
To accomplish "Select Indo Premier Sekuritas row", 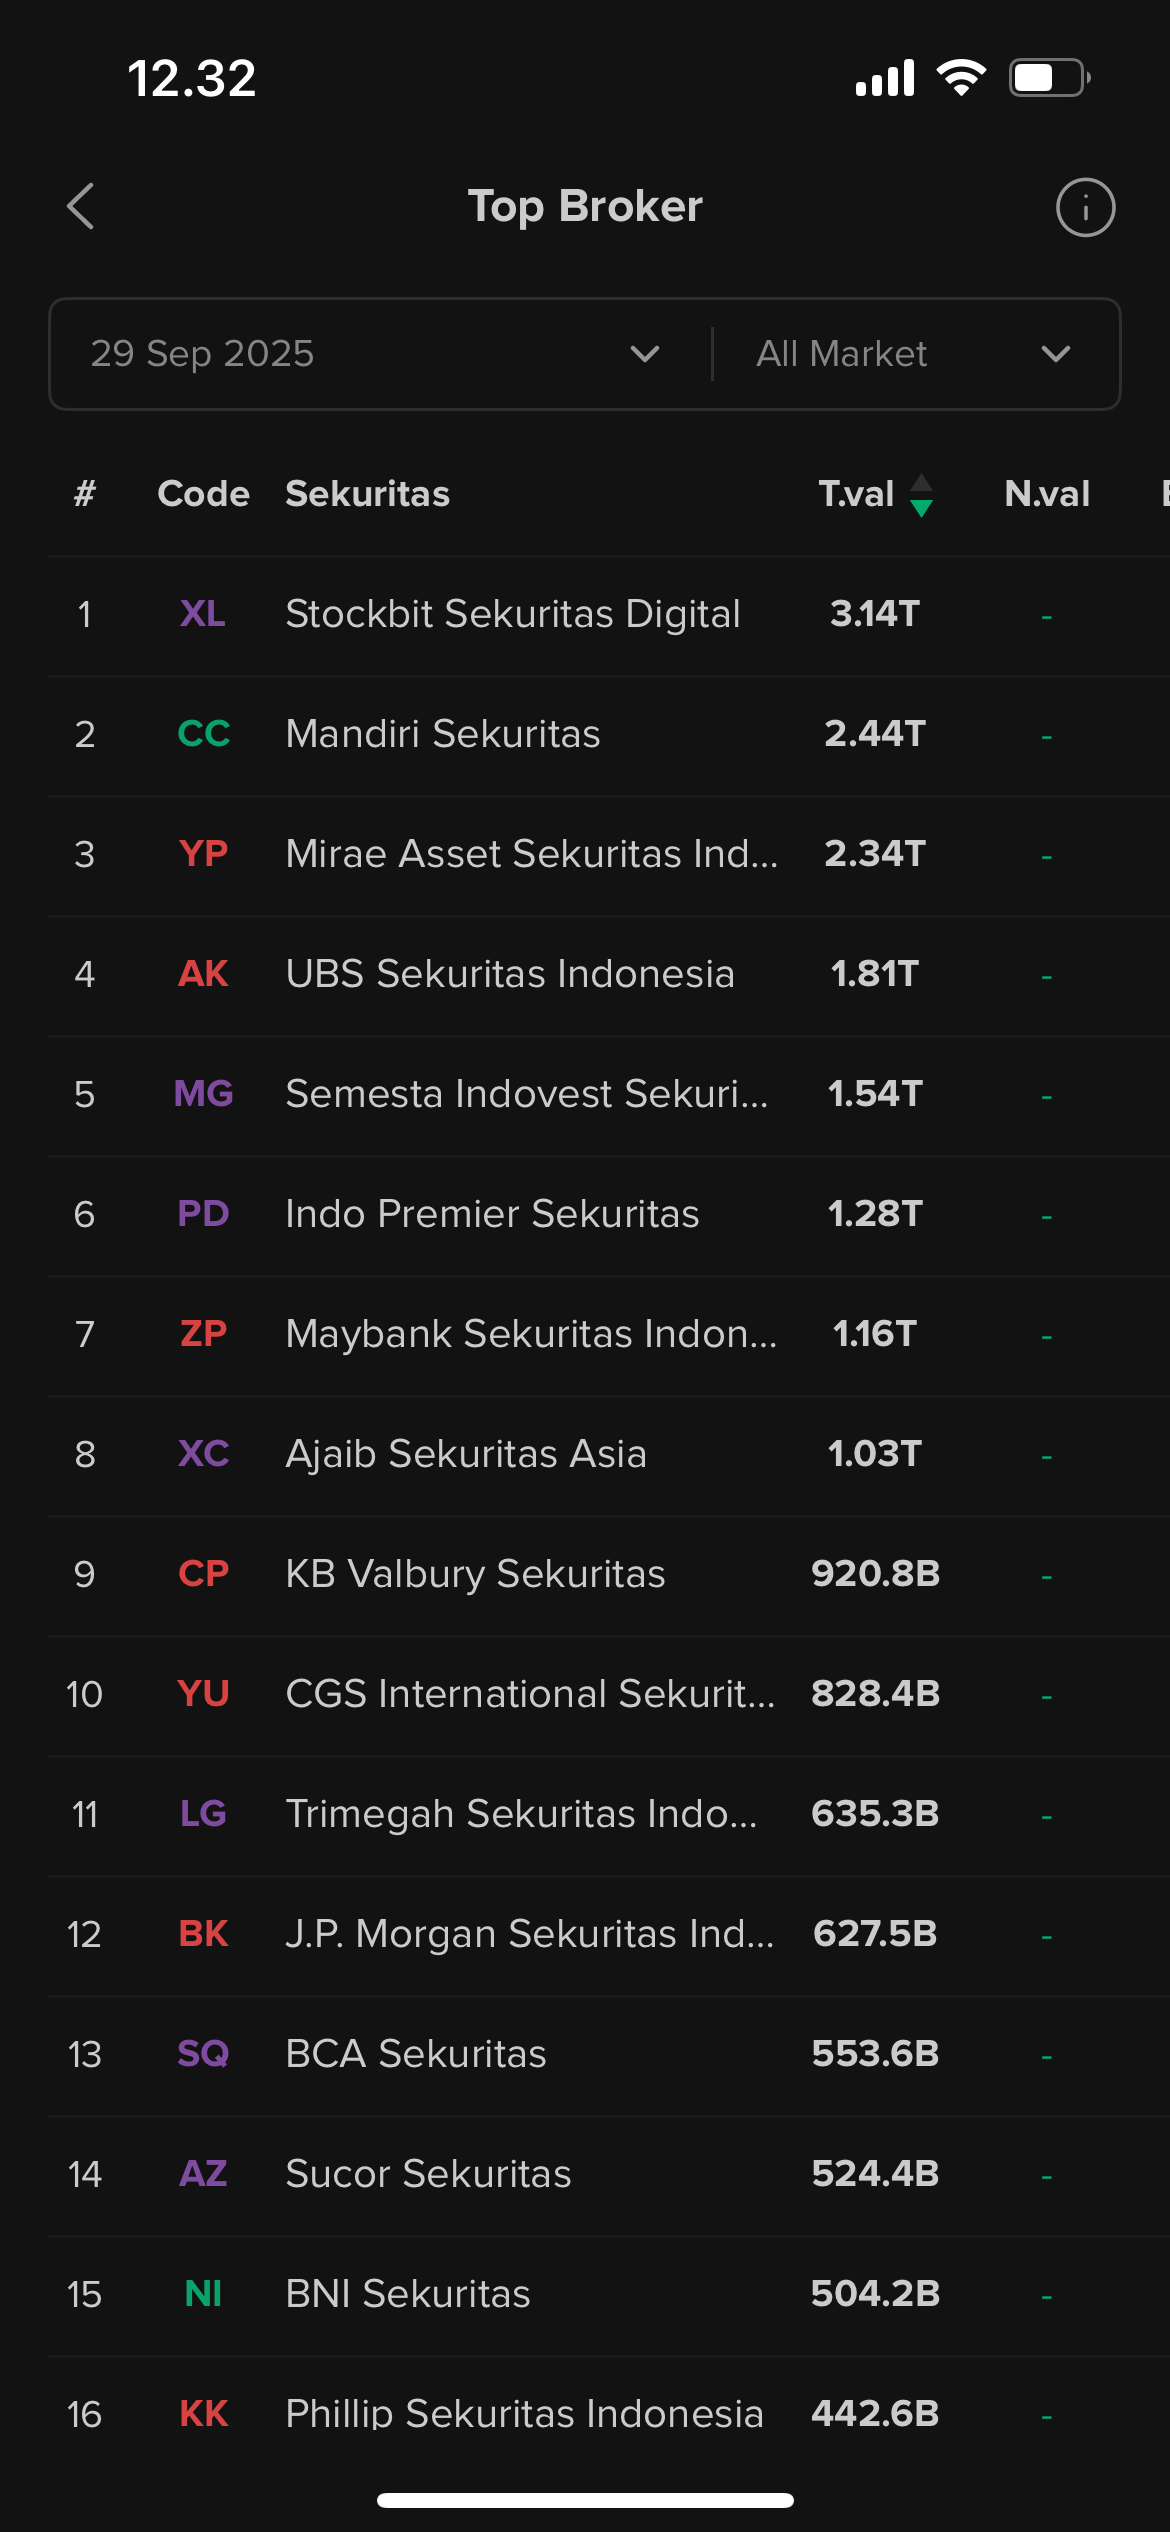I will (492, 1214).
